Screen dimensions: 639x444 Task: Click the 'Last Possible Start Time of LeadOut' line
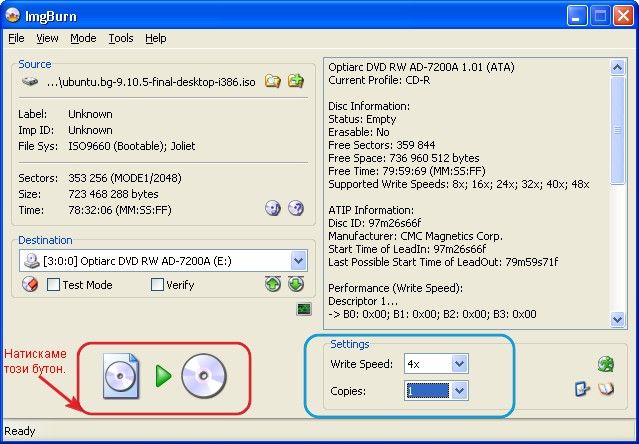[x=443, y=262]
